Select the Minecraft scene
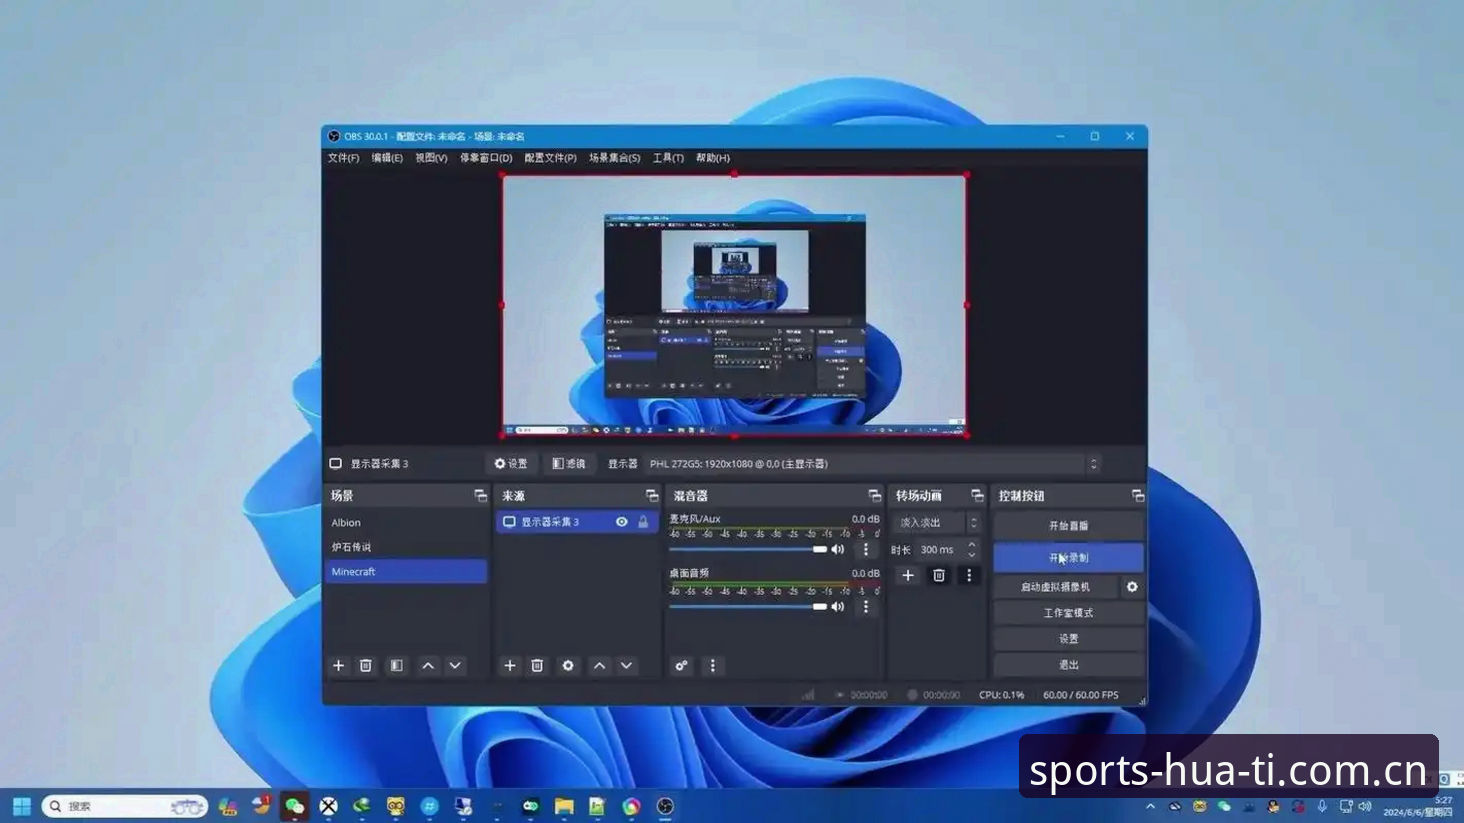 click(x=406, y=572)
